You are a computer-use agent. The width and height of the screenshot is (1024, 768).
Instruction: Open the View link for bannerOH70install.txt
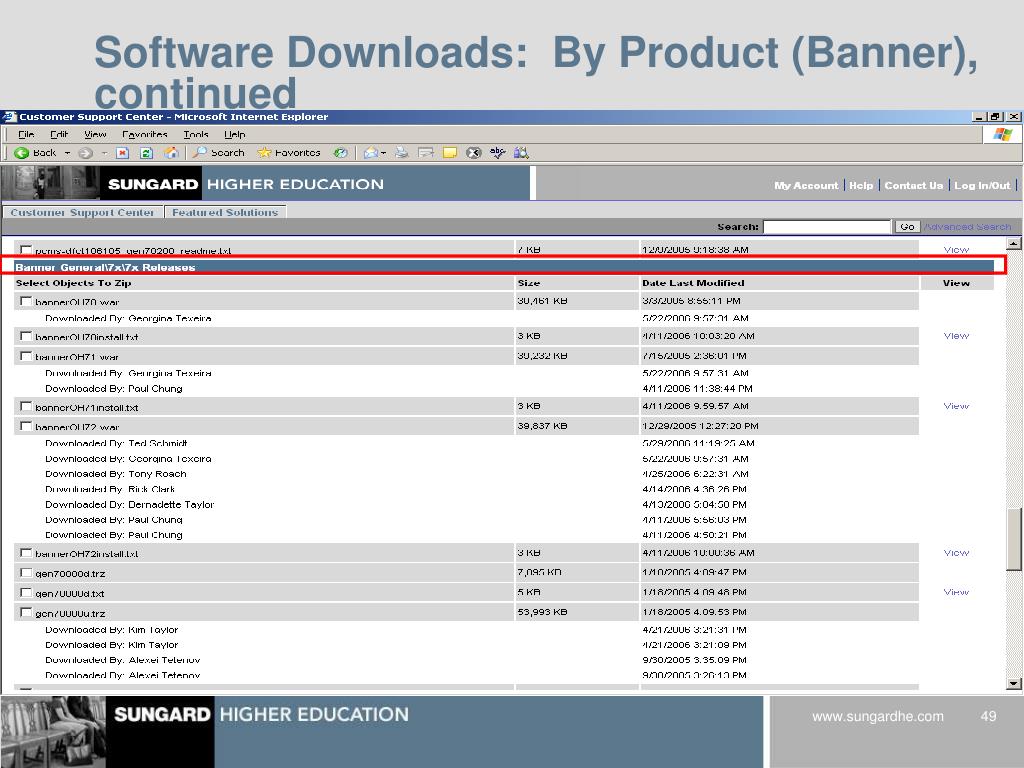point(956,336)
